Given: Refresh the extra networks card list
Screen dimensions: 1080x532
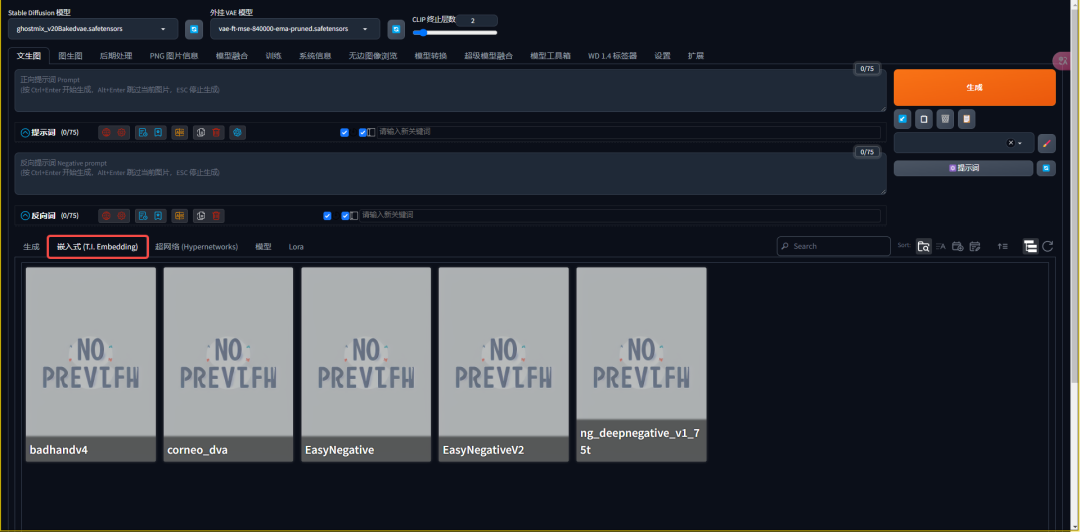Looking at the screenshot, I should (1047, 246).
